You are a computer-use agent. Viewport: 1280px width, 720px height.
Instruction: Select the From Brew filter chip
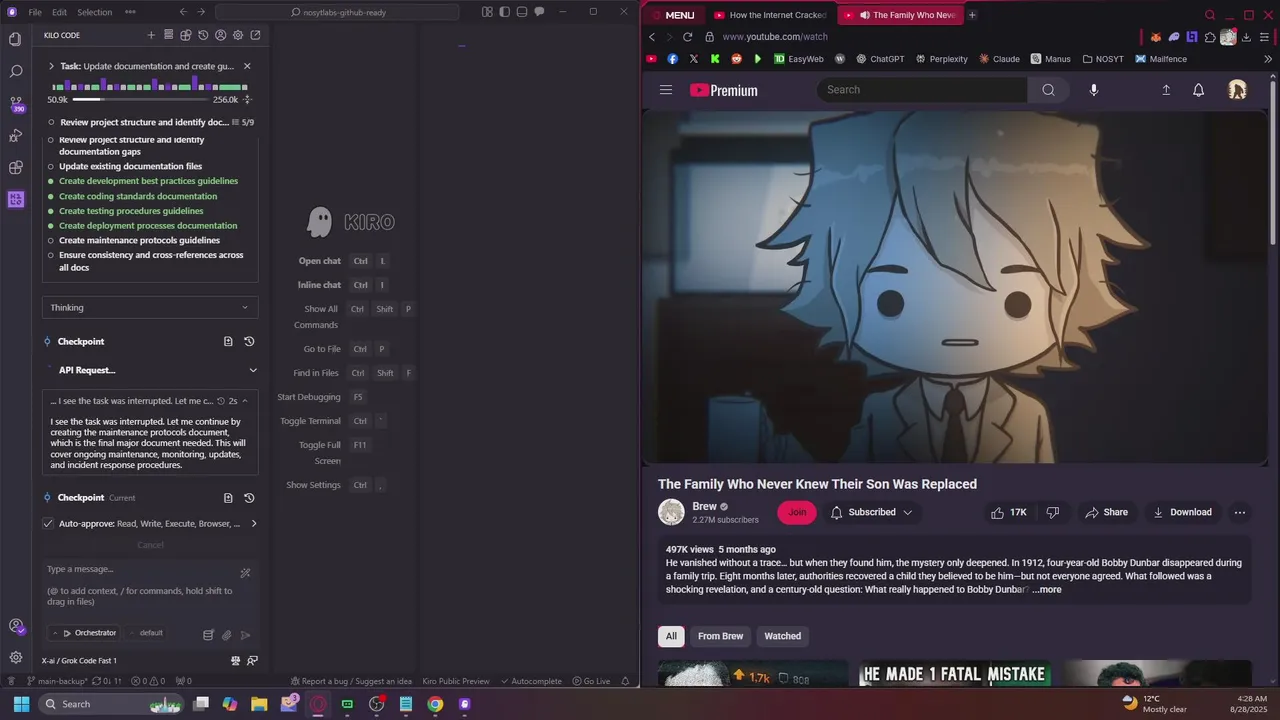coord(720,636)
